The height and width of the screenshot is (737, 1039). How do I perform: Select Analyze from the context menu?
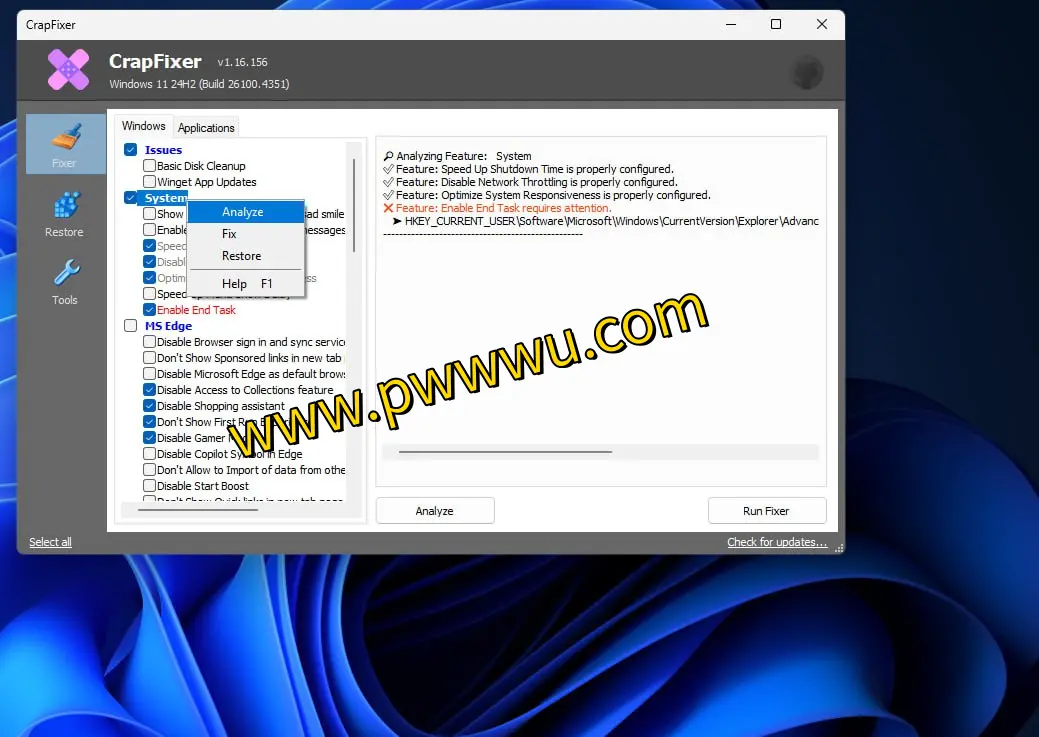[x=242, y=211]
